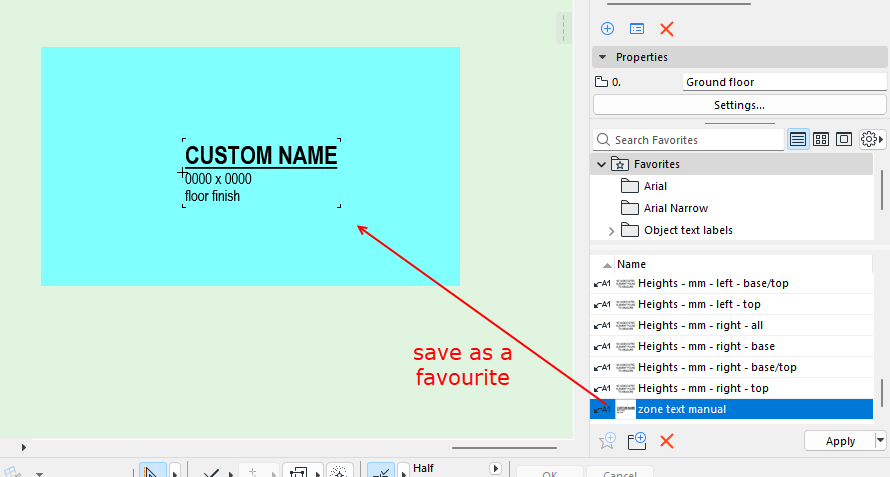The image size is (890, 477).
Task: Select the Object text labels folder
Action: tap(677, 231)
